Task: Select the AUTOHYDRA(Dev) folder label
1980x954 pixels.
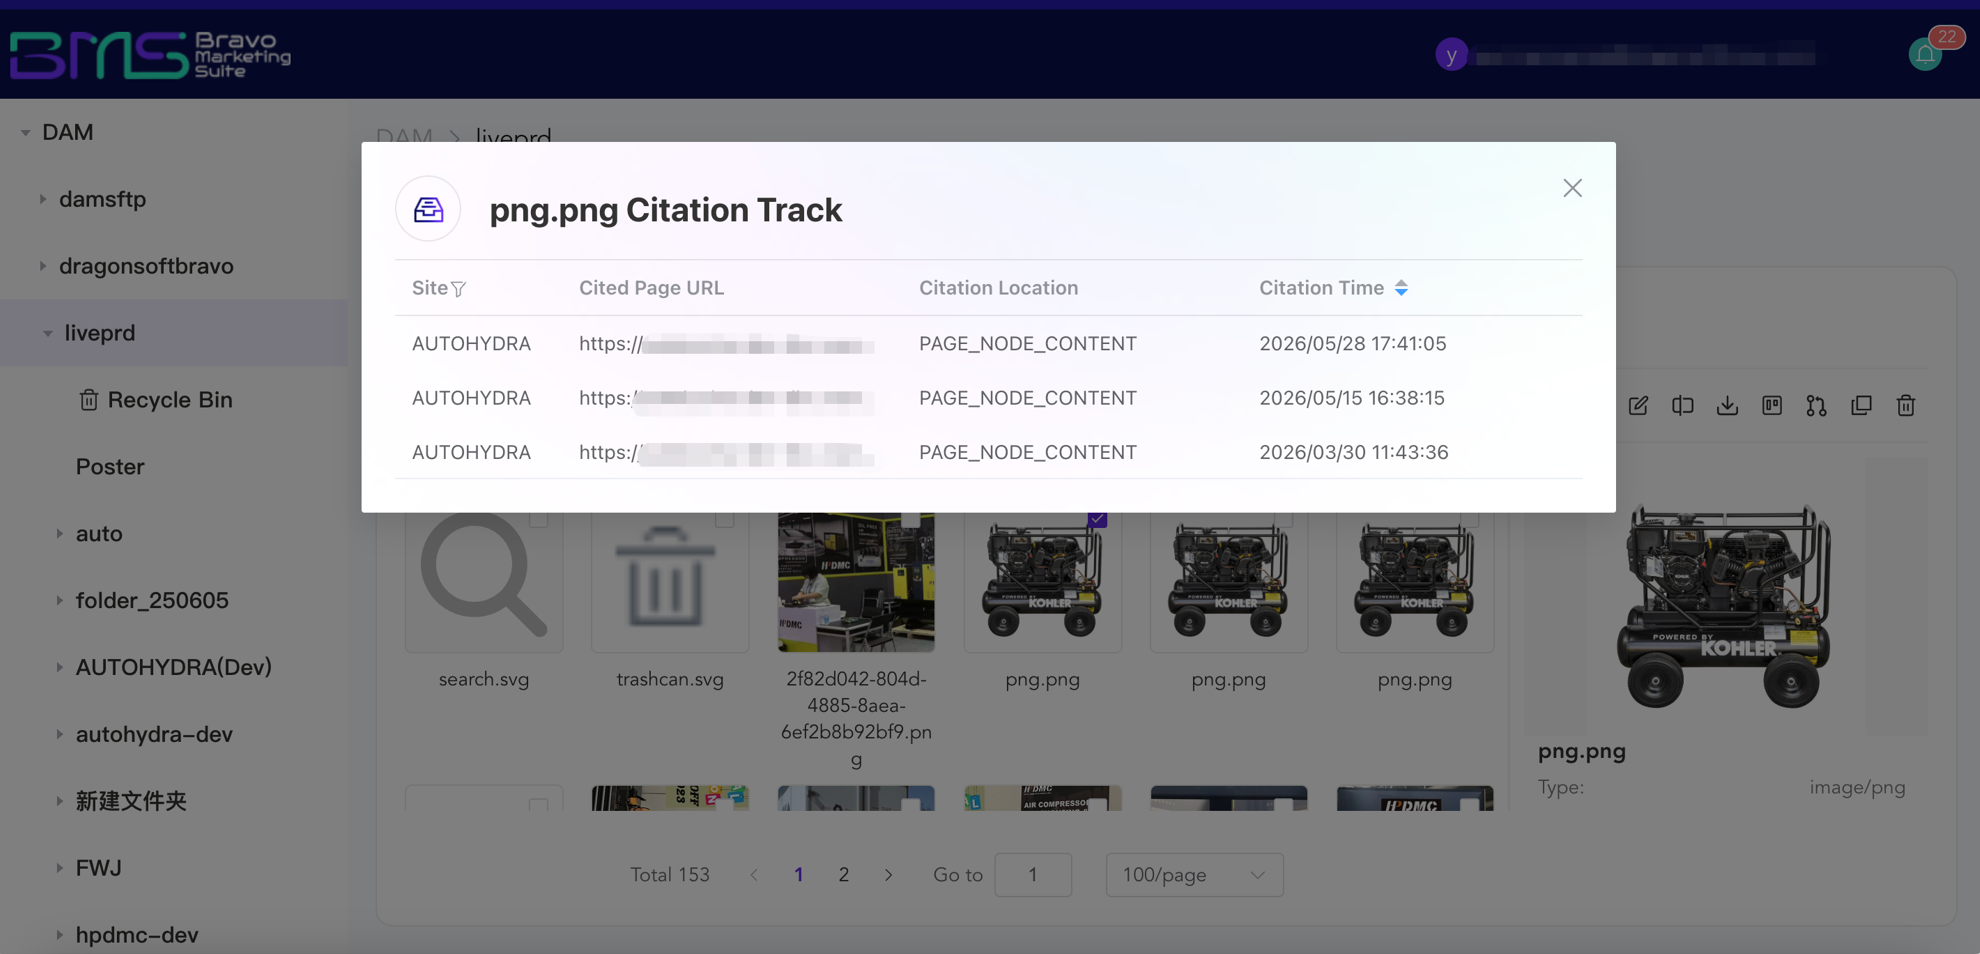Action: click(174, 667)
